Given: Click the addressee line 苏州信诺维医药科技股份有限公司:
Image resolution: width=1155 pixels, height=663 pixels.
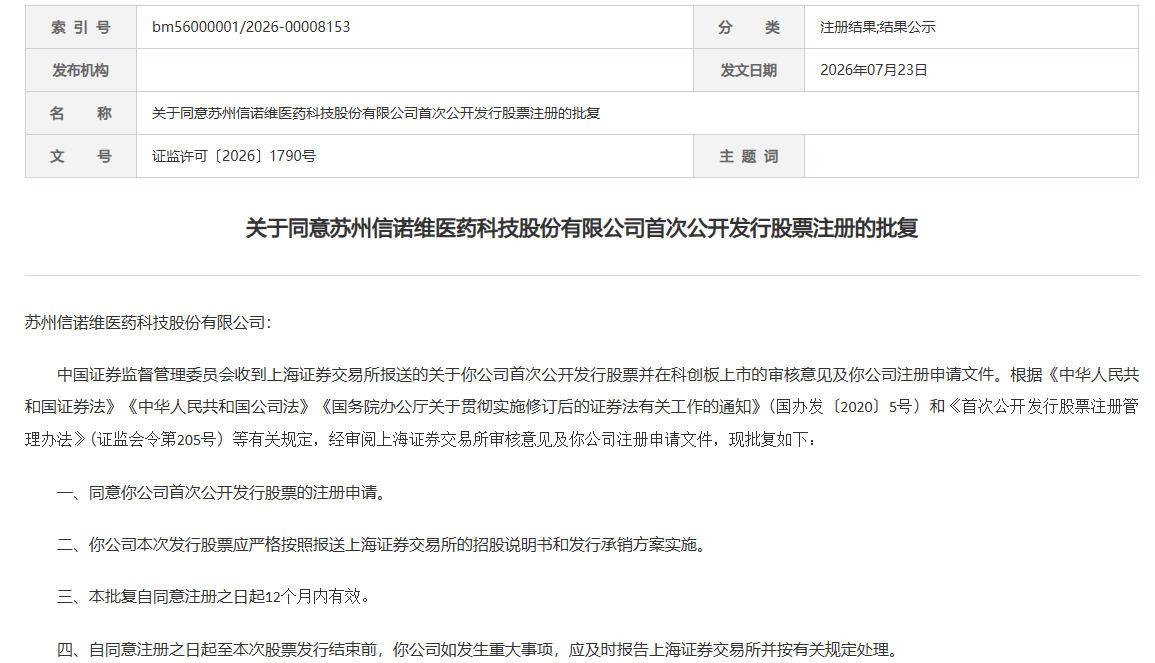Looking at the screenshot, I should [148, 323].
